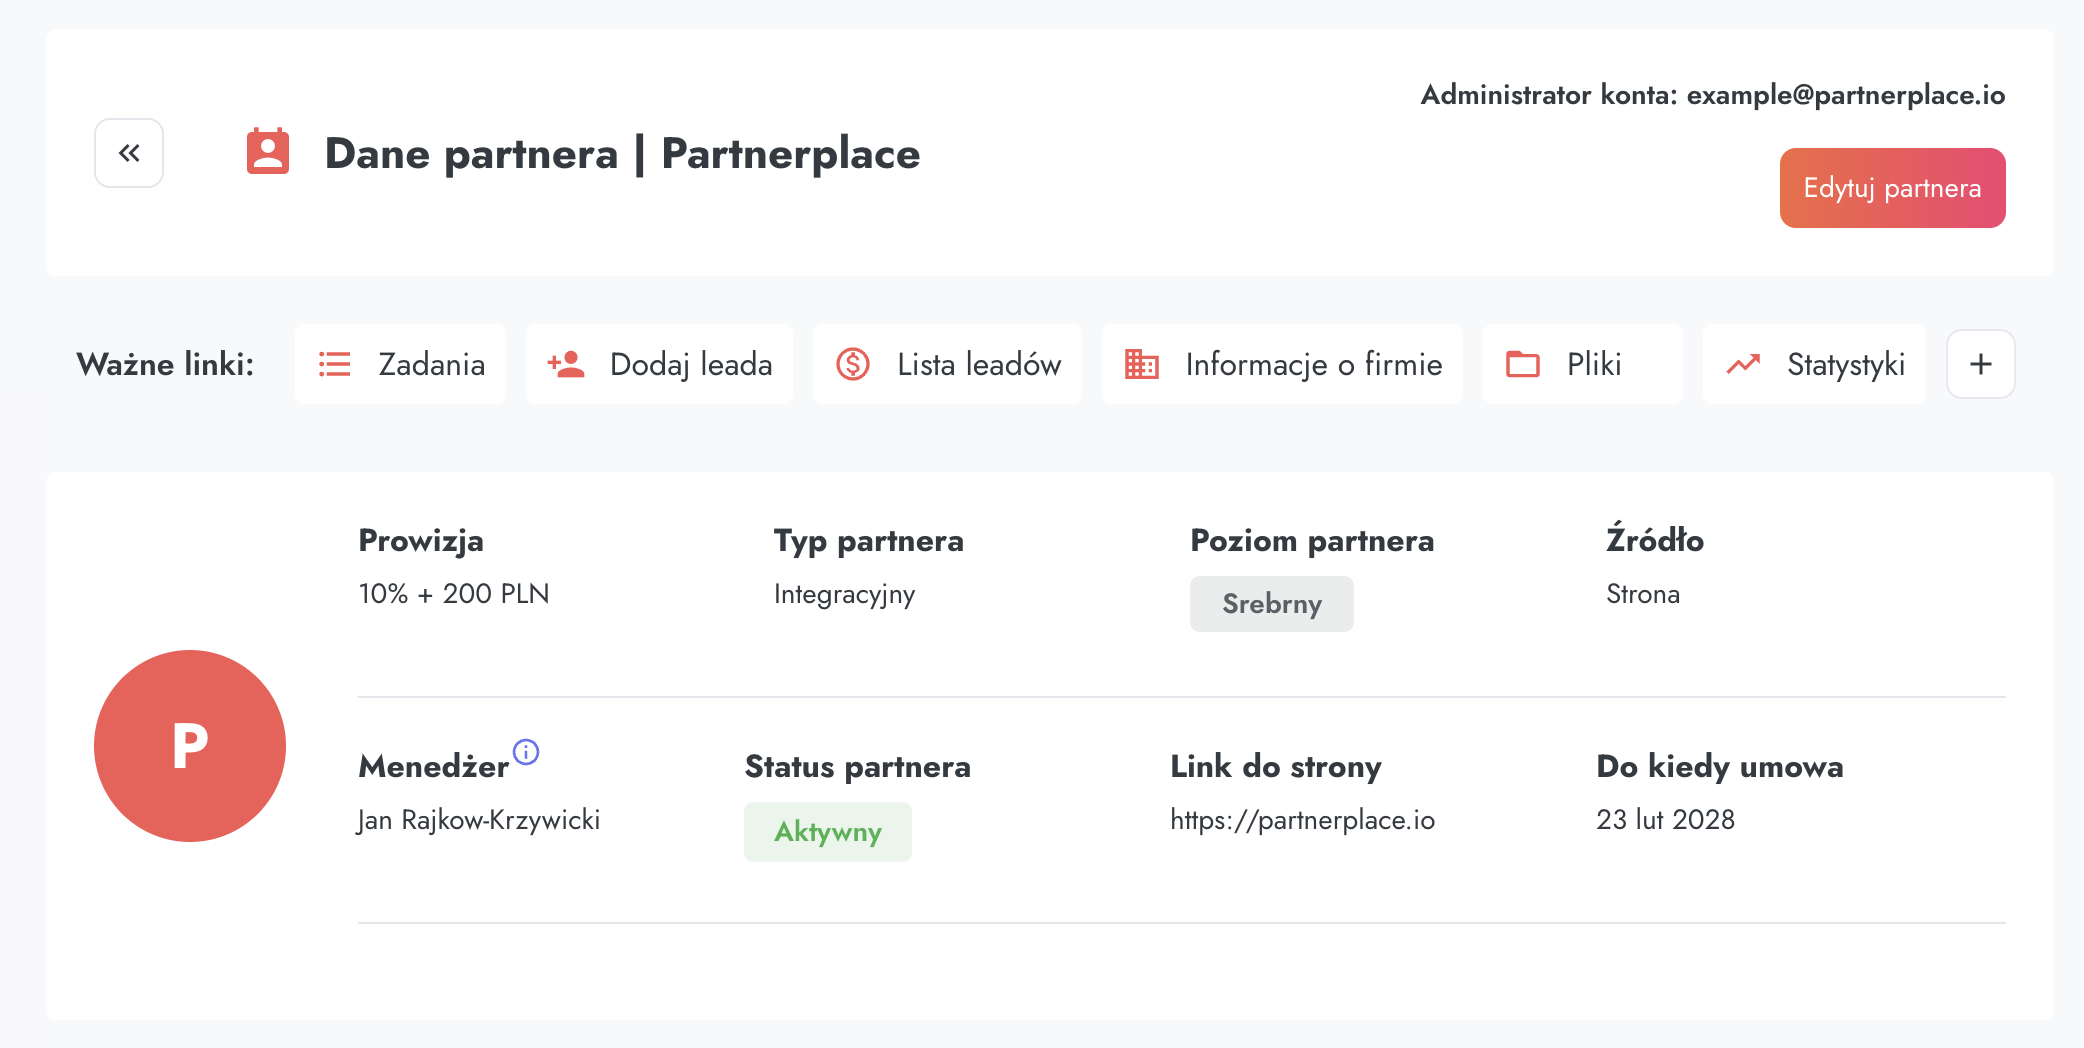
Task: Click the red P partner avatar
Action: pyautogui.click(x=190, y=746)
